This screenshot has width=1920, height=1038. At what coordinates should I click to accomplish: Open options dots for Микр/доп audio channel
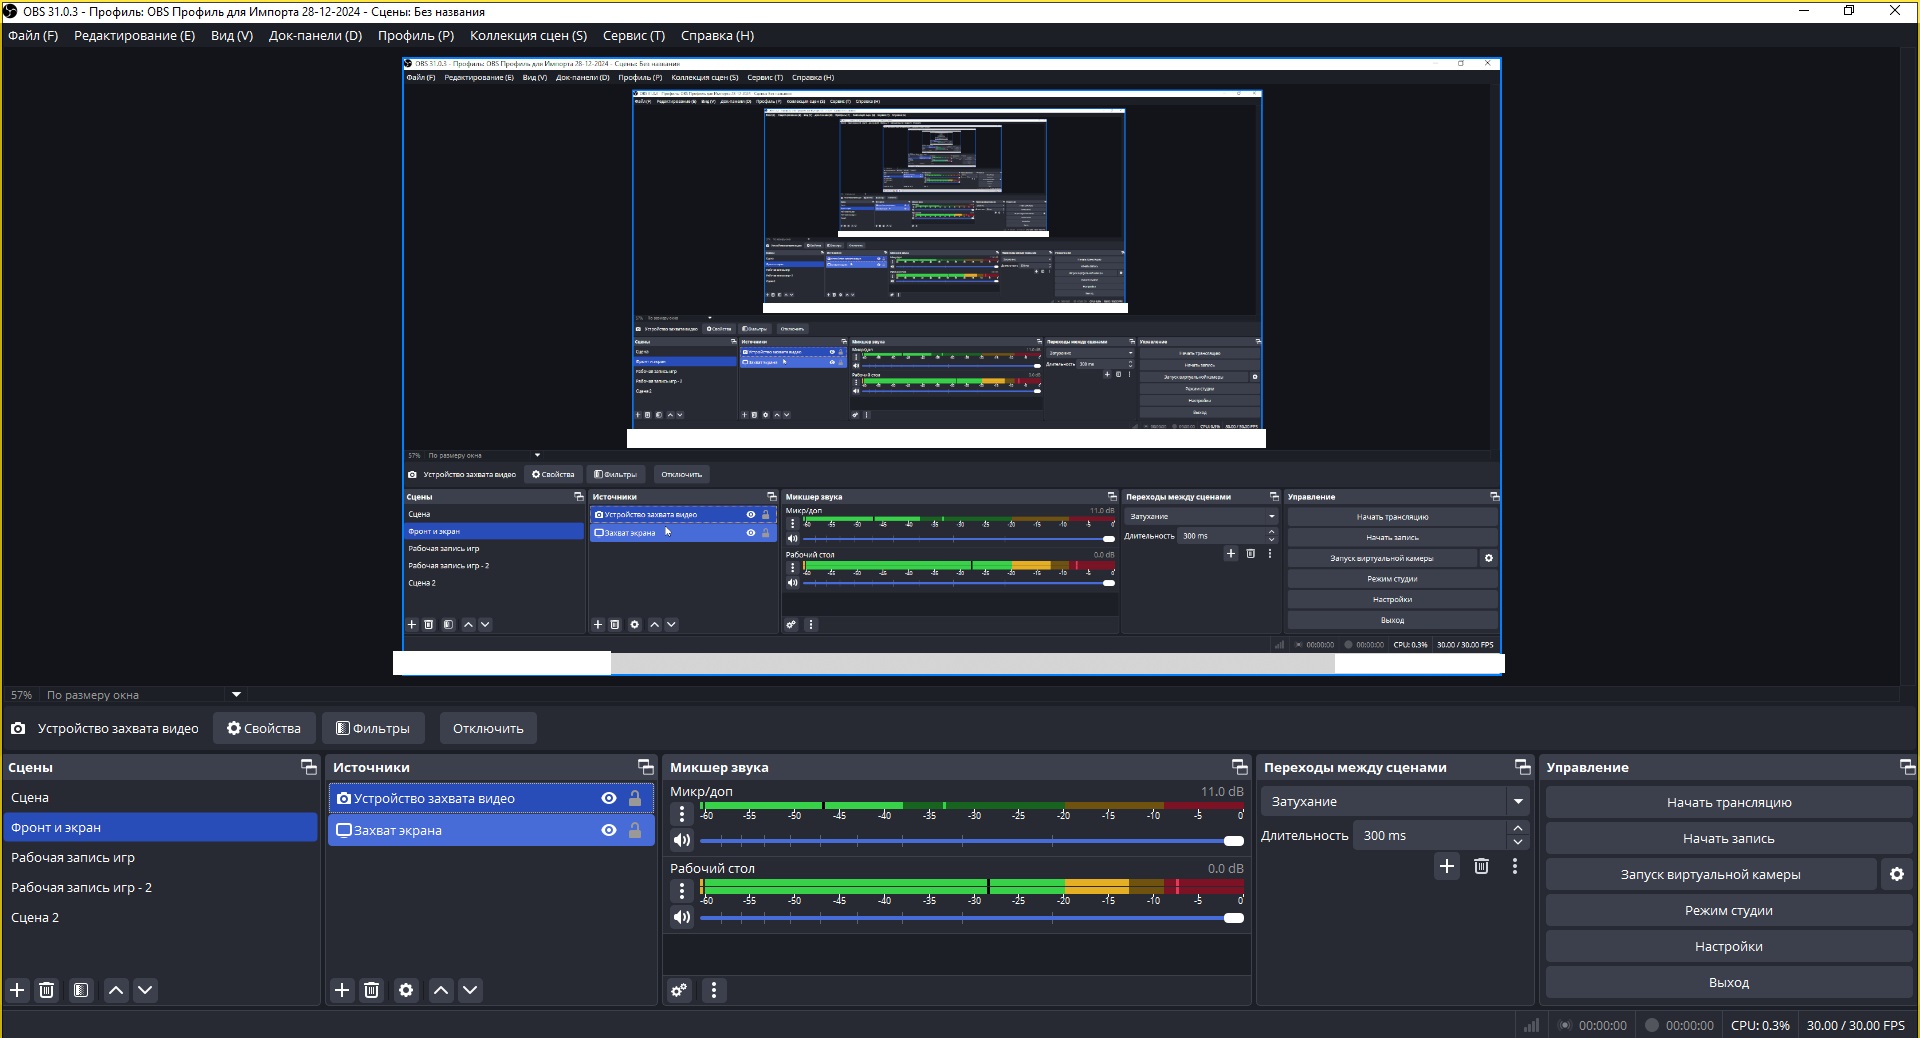pos(682,814)
